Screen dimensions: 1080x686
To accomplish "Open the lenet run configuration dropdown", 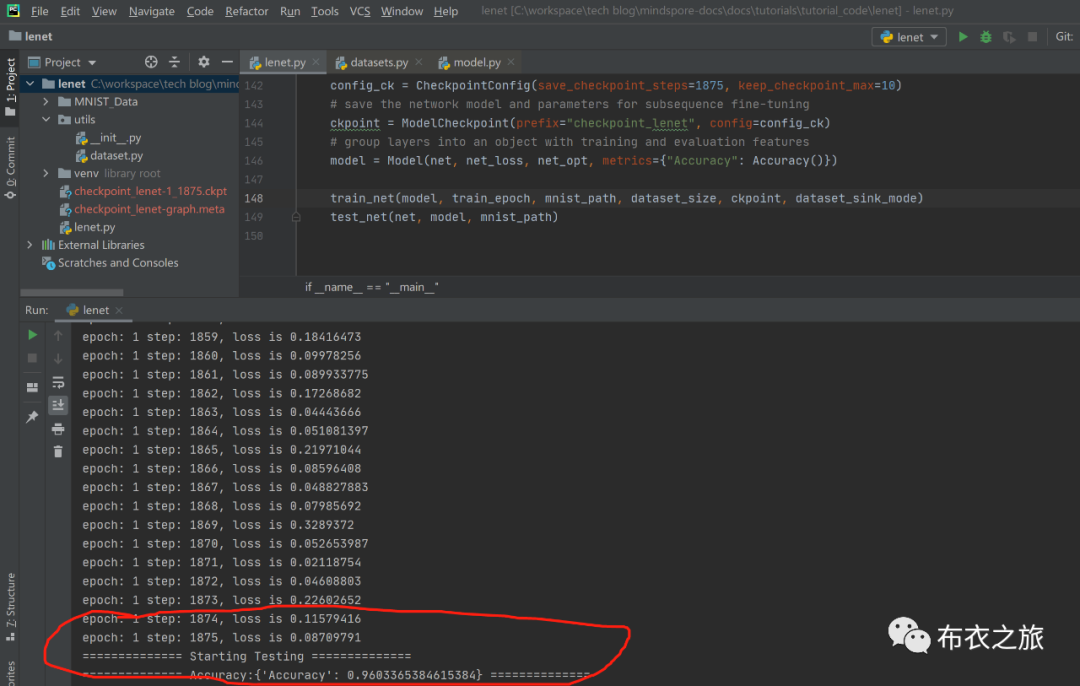I will pyautogui.click(x=909, y=37).
